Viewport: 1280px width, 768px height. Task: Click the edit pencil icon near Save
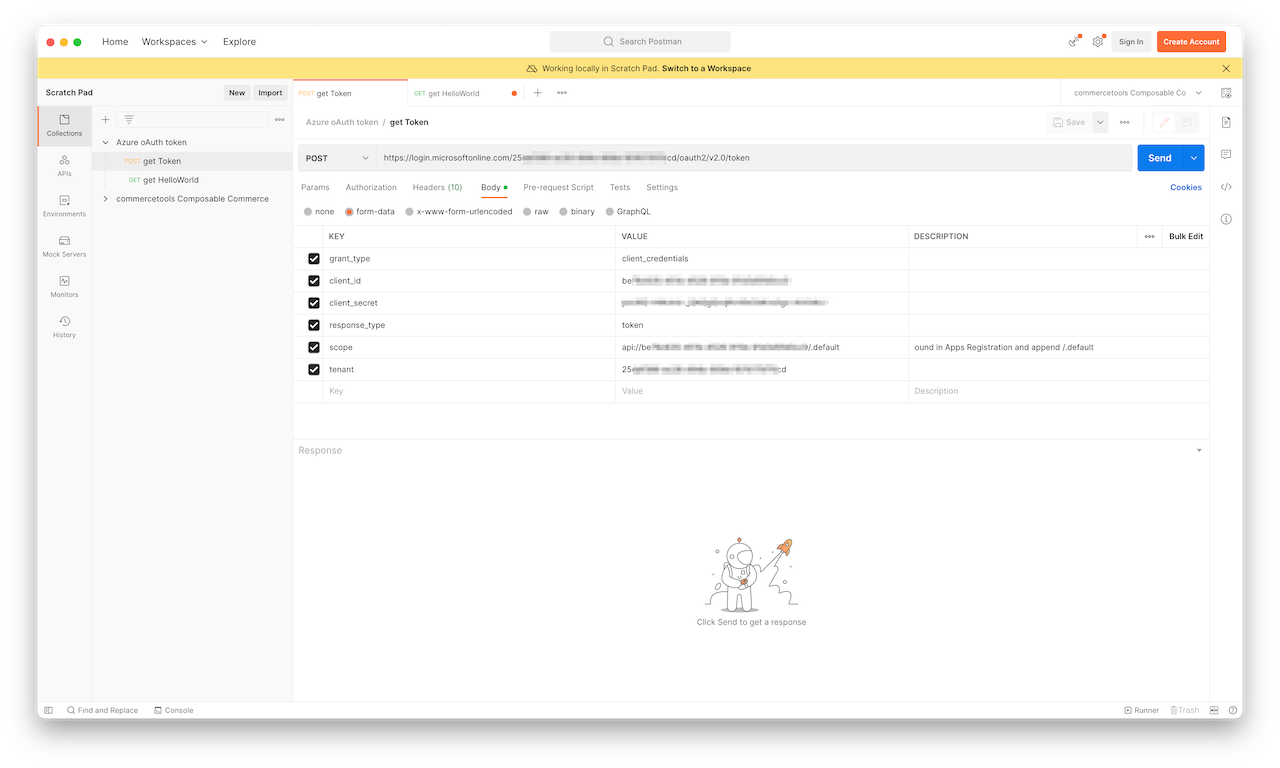tap(1164, 122)
